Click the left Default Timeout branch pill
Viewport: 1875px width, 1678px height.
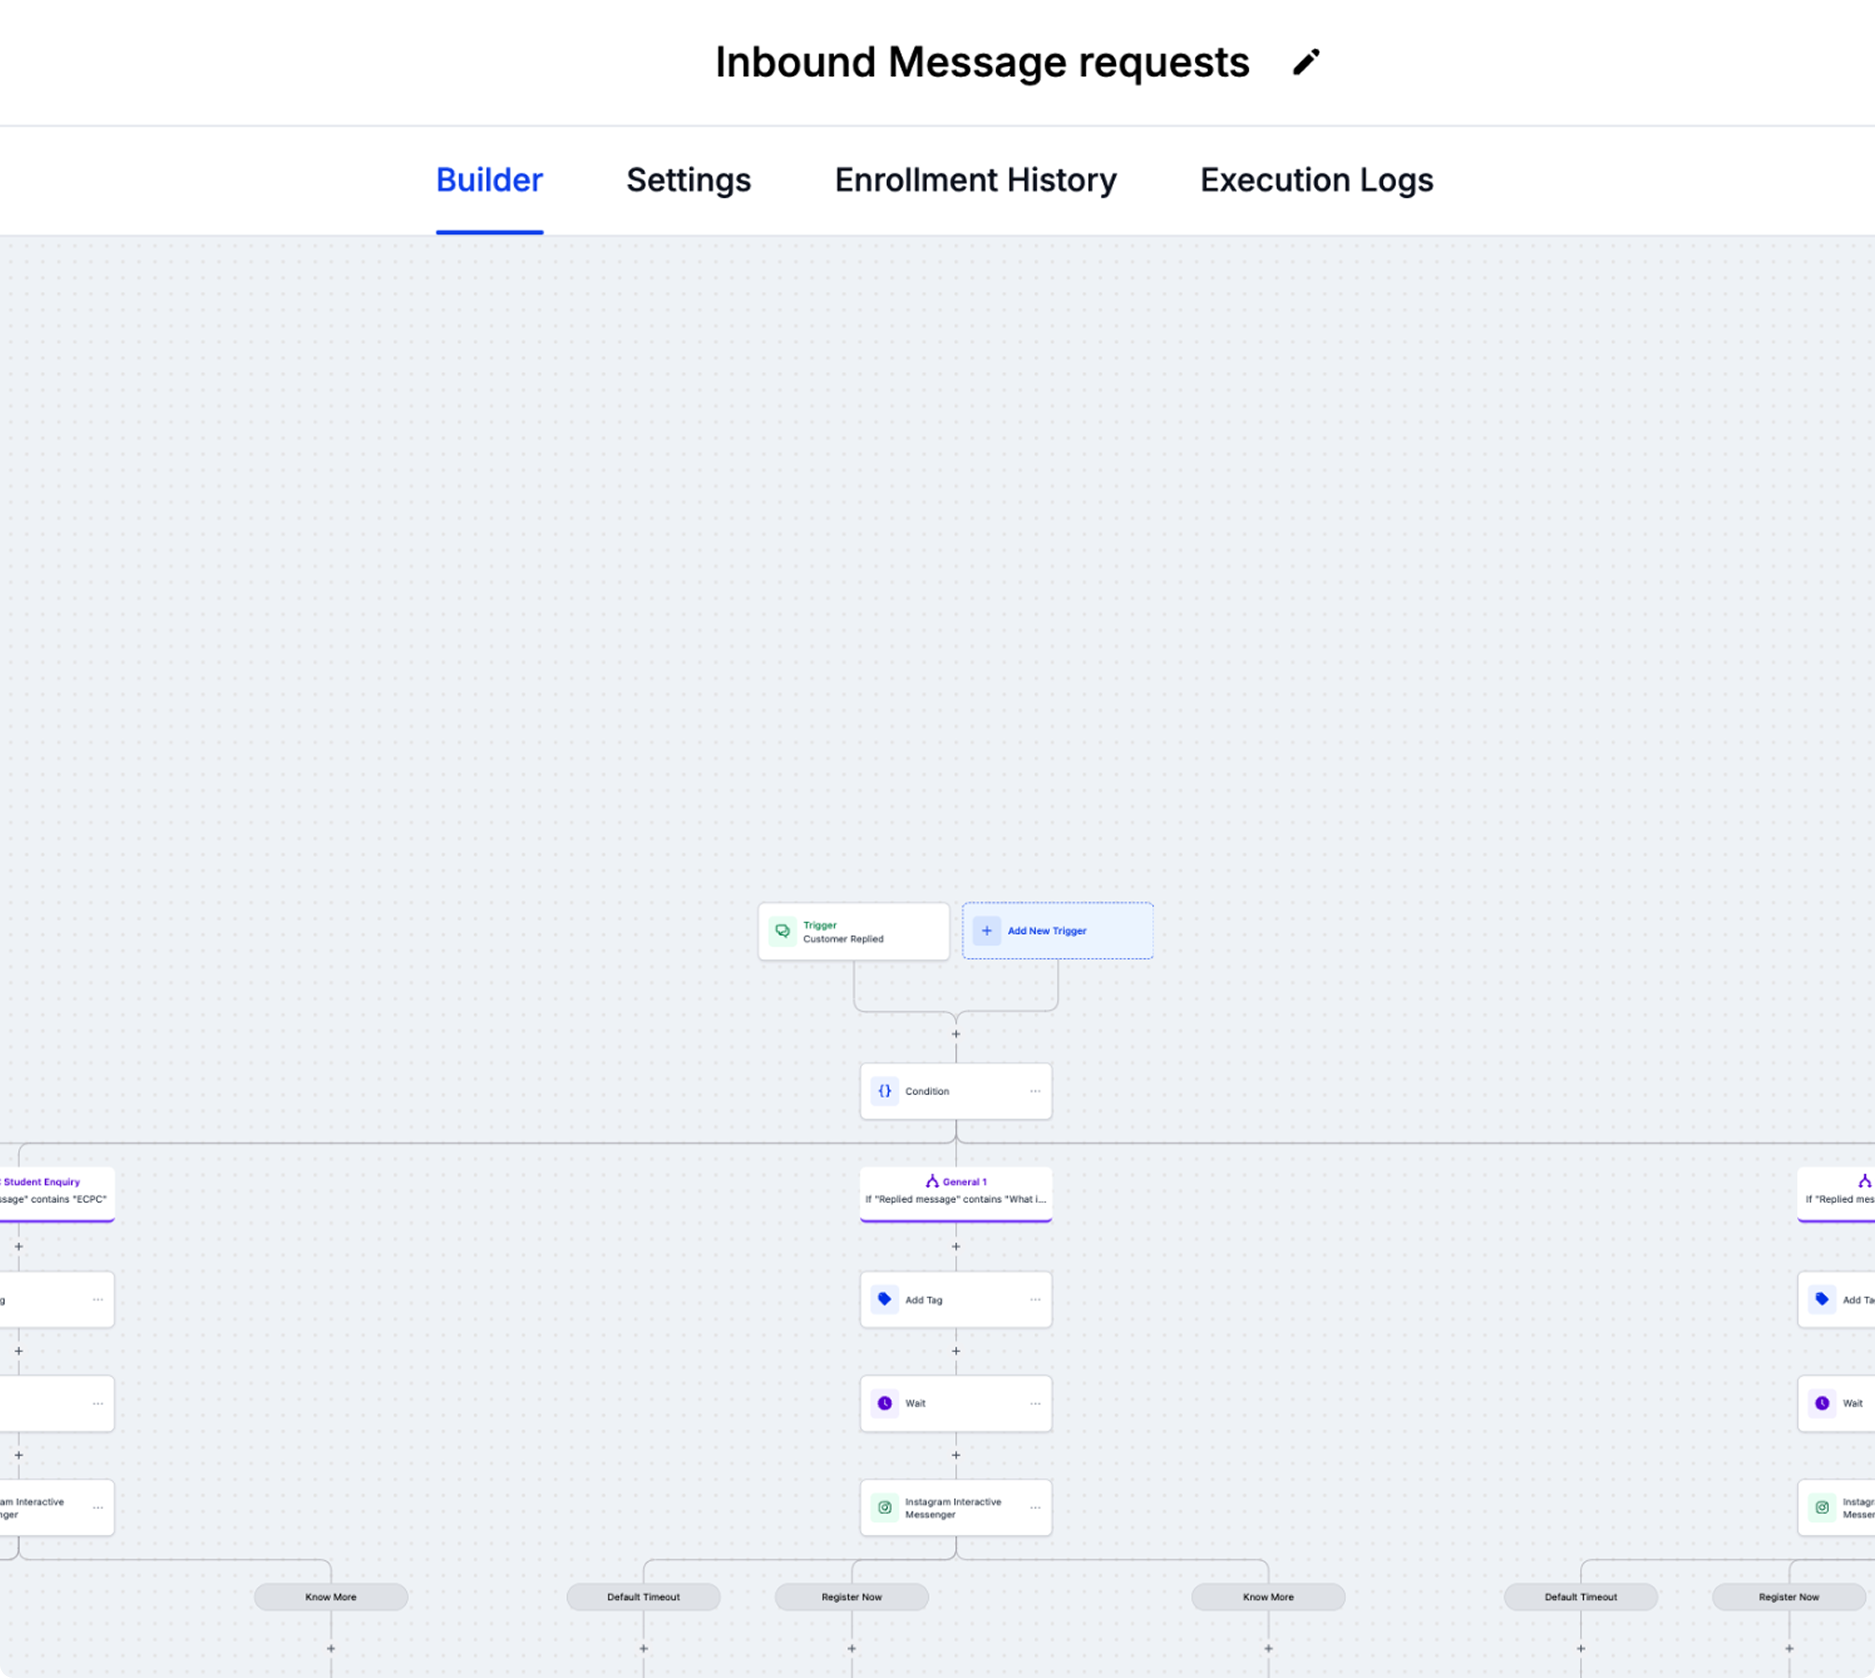pyautogui.click(x=643, y=1597)
